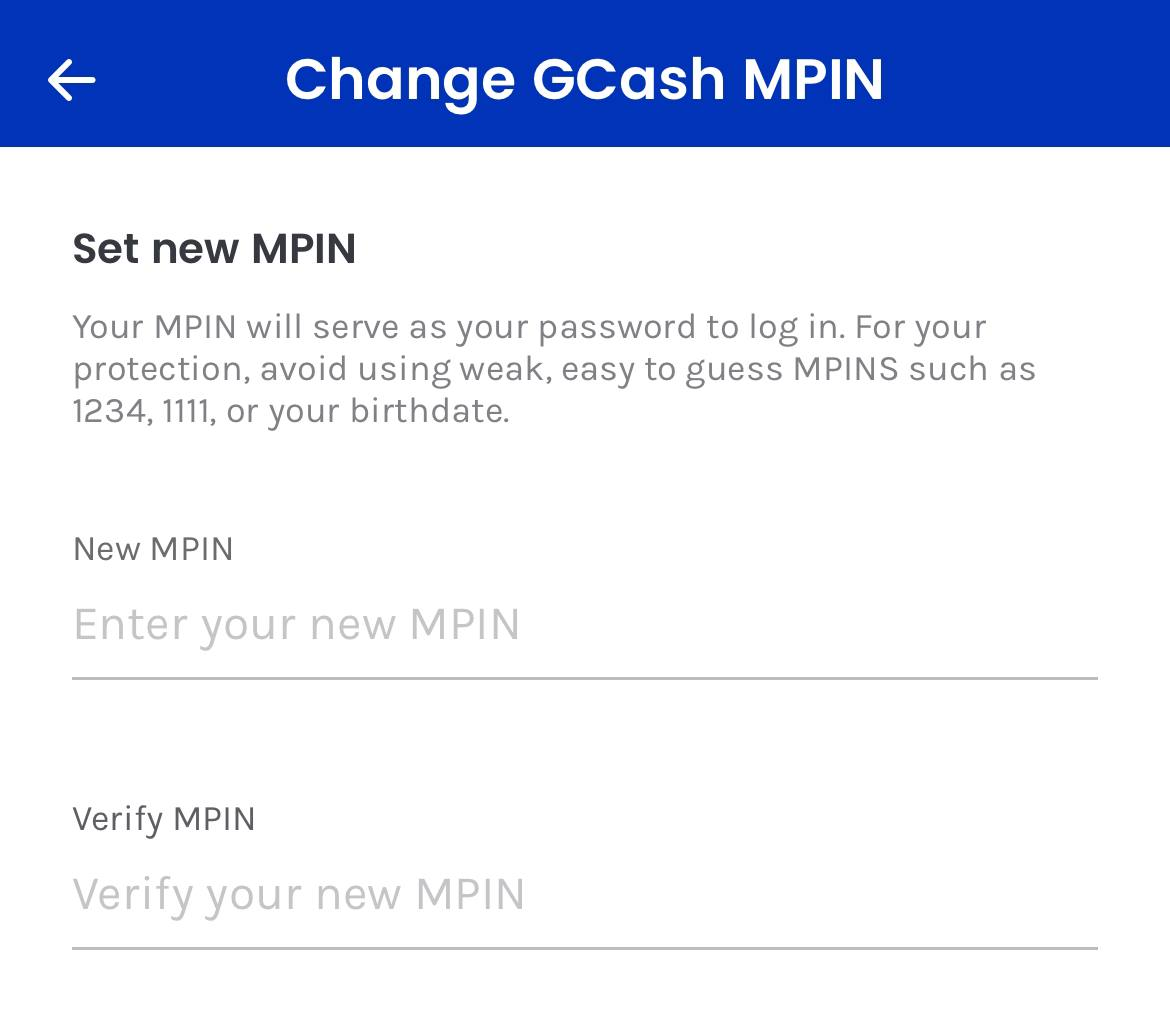Click the 'Change GCash MPIN' title
1170x1033 pixels.
click(x=585, y=79)
